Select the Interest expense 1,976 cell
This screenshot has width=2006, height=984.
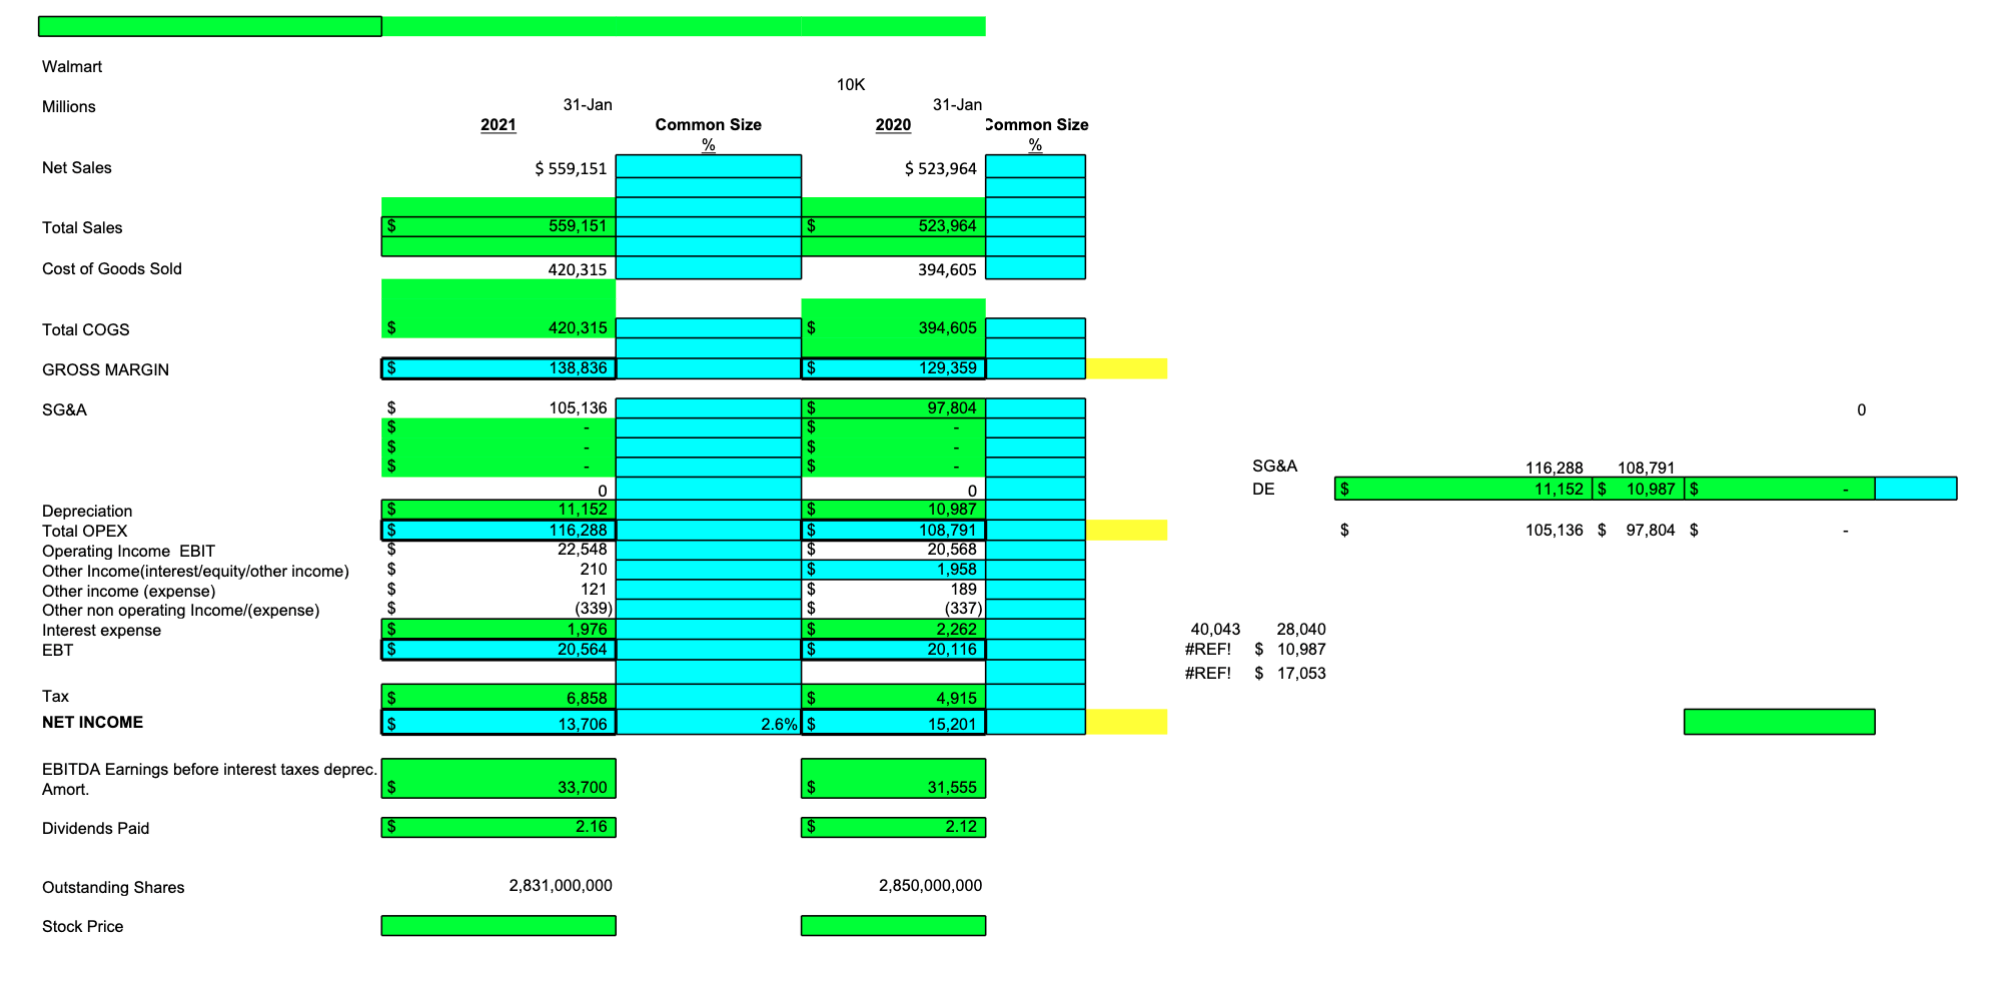[497, 629]
